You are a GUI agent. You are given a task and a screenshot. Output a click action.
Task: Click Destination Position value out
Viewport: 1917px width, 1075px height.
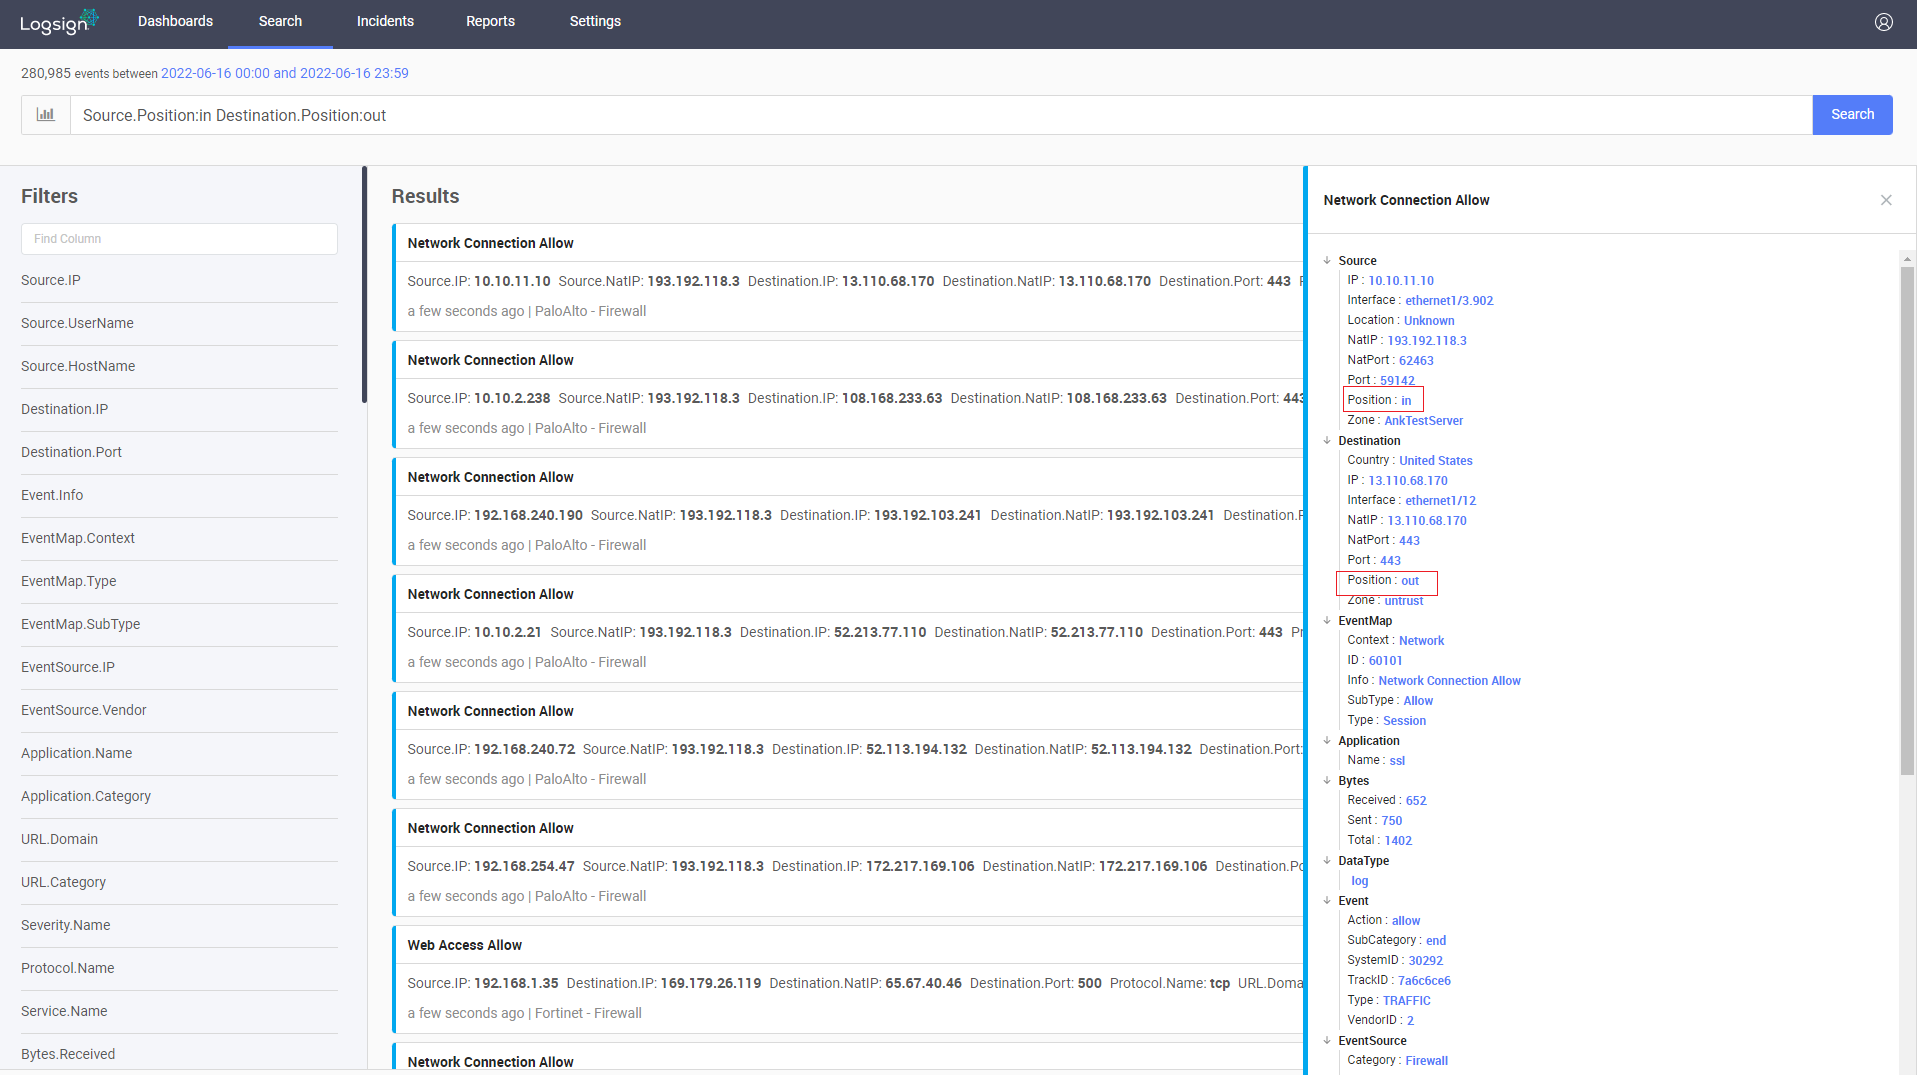tap(1410, 581)
